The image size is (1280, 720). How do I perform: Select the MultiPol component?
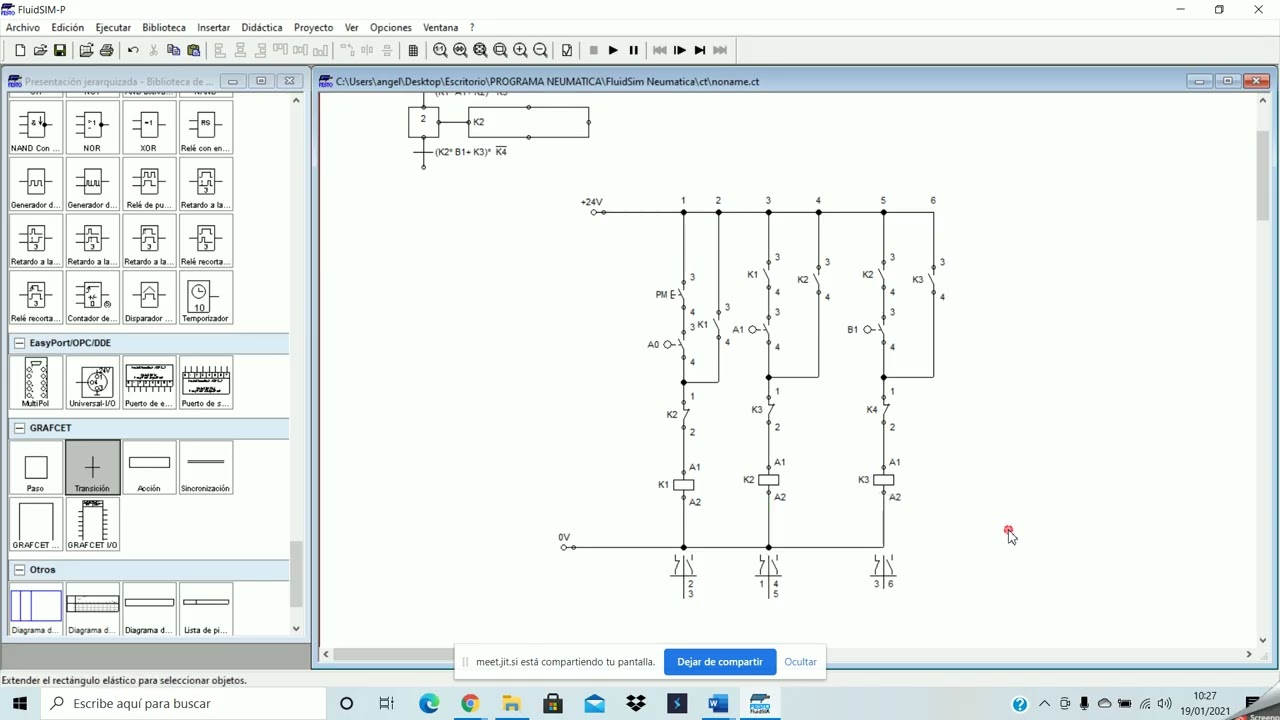(x=35, y=383)
